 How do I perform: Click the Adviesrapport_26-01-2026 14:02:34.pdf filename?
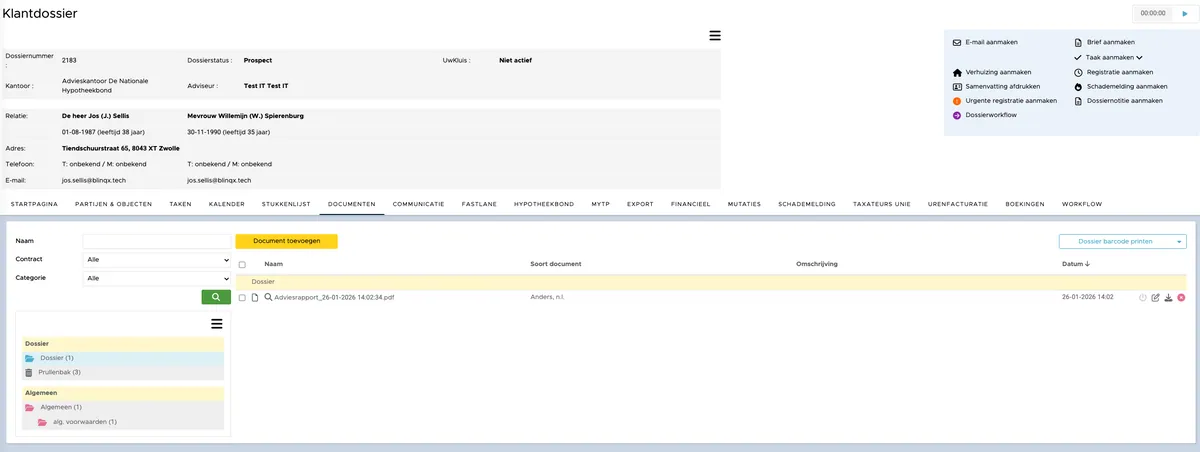(x=334, y=298)
